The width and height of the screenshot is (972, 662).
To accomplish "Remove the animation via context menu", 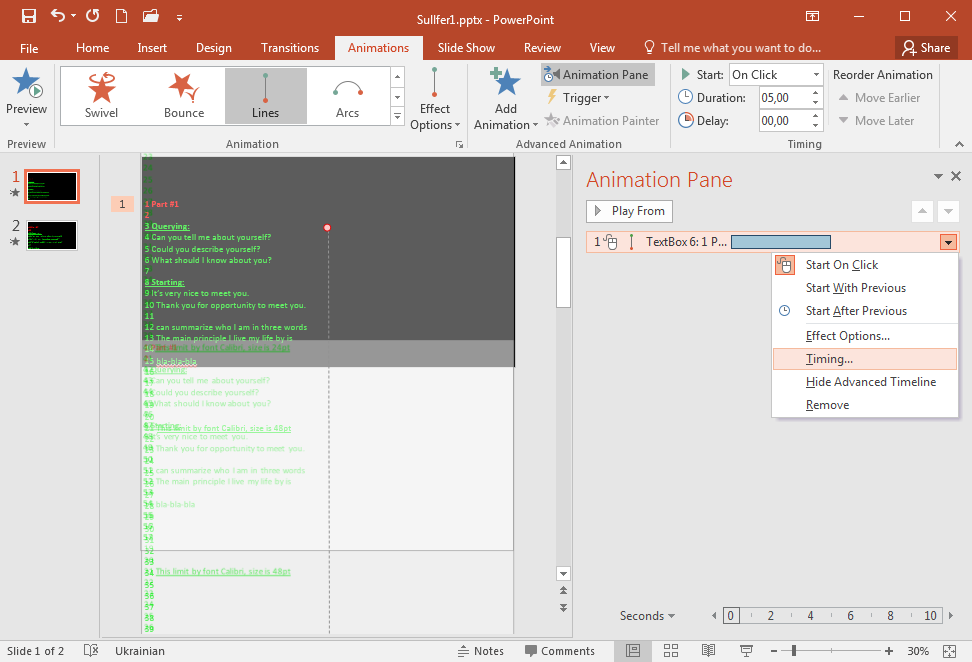I will click(865, 405).
